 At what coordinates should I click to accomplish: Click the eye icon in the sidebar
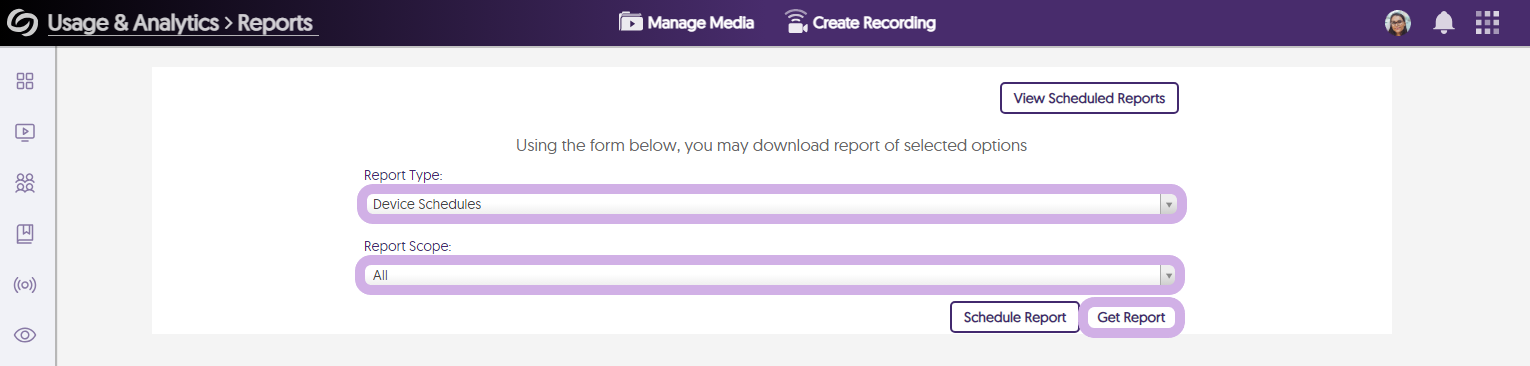(x=25, y=335)
